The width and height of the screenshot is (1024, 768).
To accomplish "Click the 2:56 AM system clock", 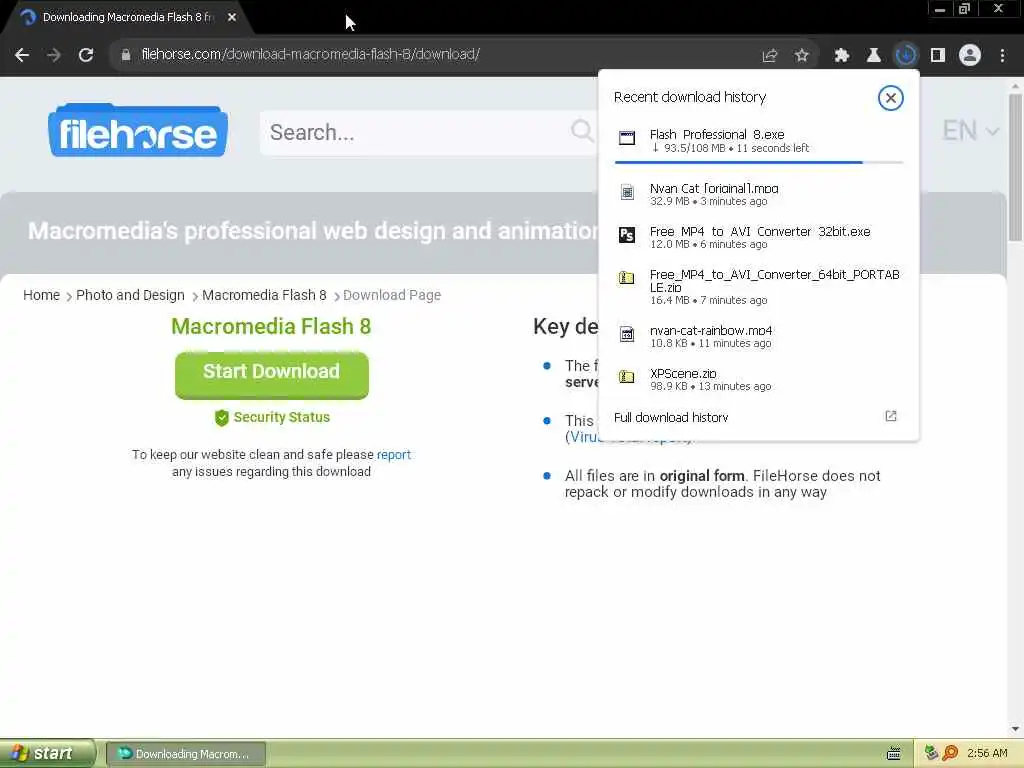I will [x=987, y=754].
